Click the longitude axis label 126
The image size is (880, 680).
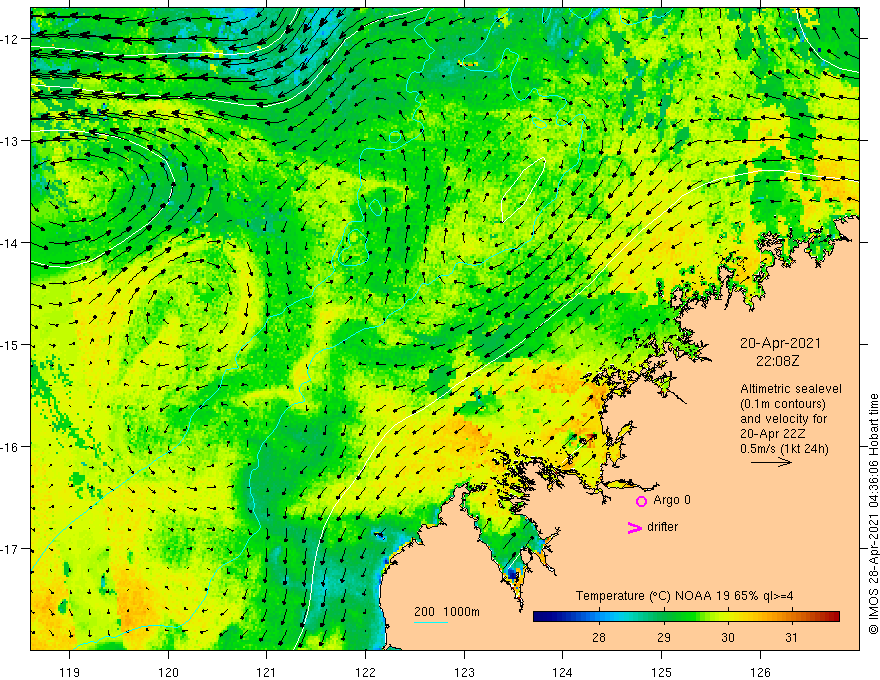[x=760, y=672]
